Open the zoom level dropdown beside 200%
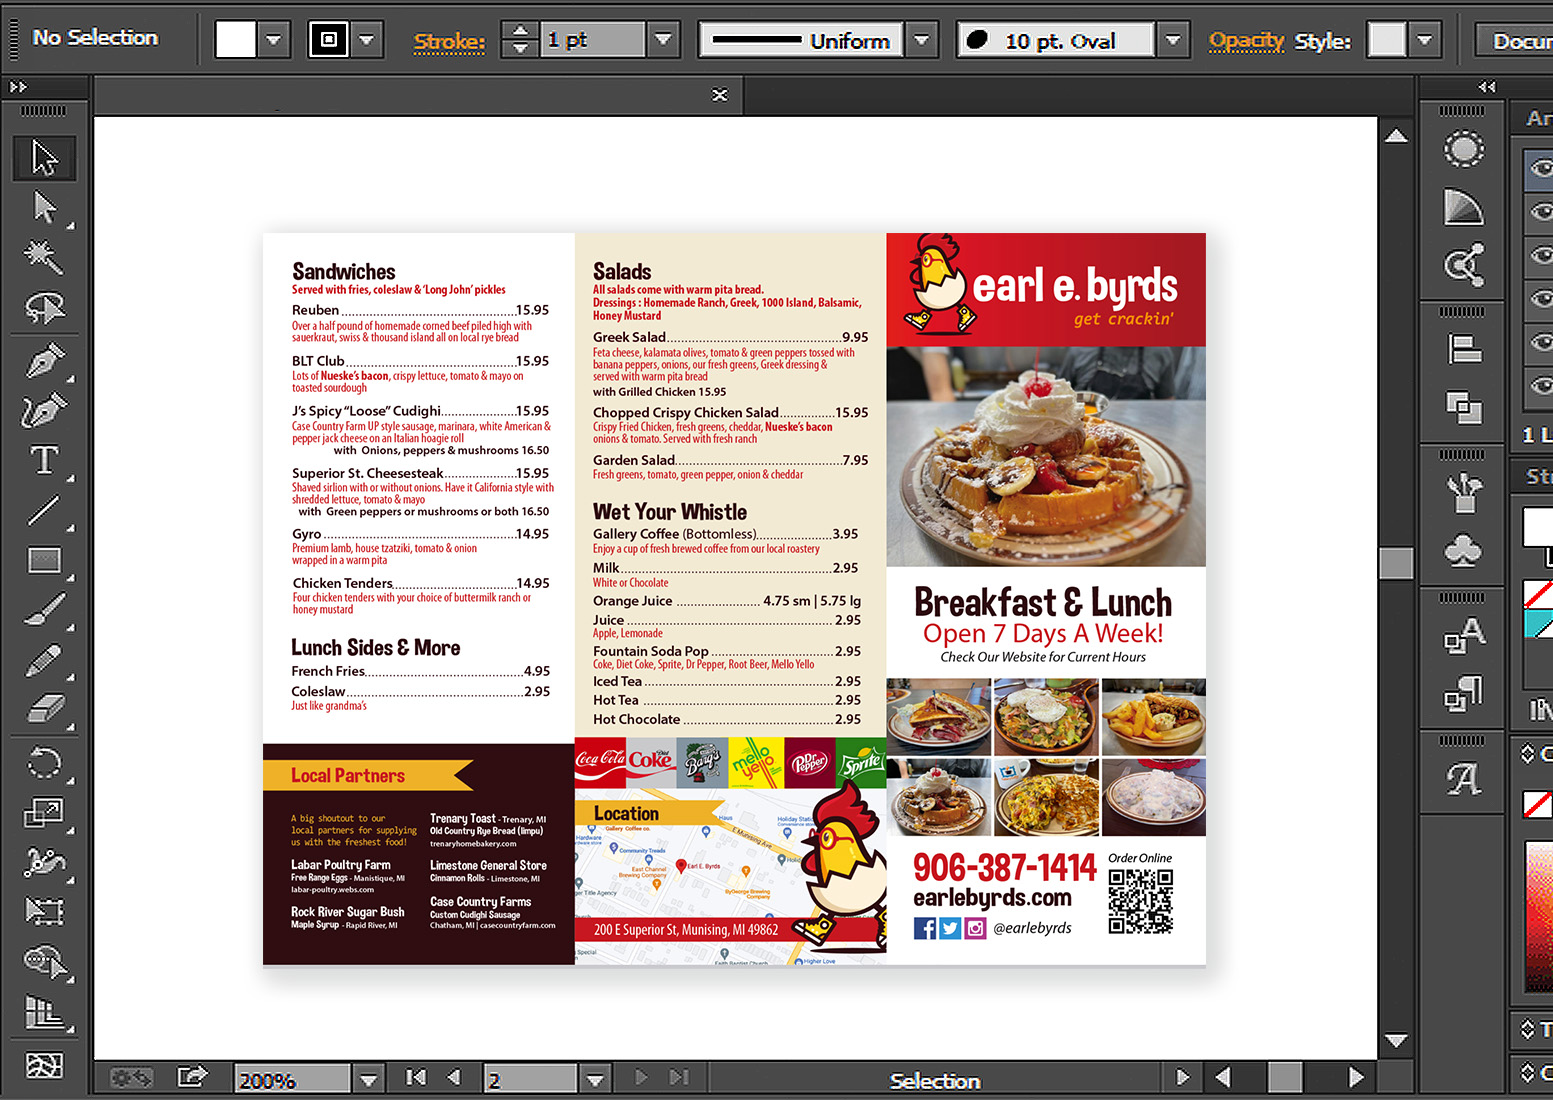Screen dimensions: 1553x1100 click(x=368, y=1079)
